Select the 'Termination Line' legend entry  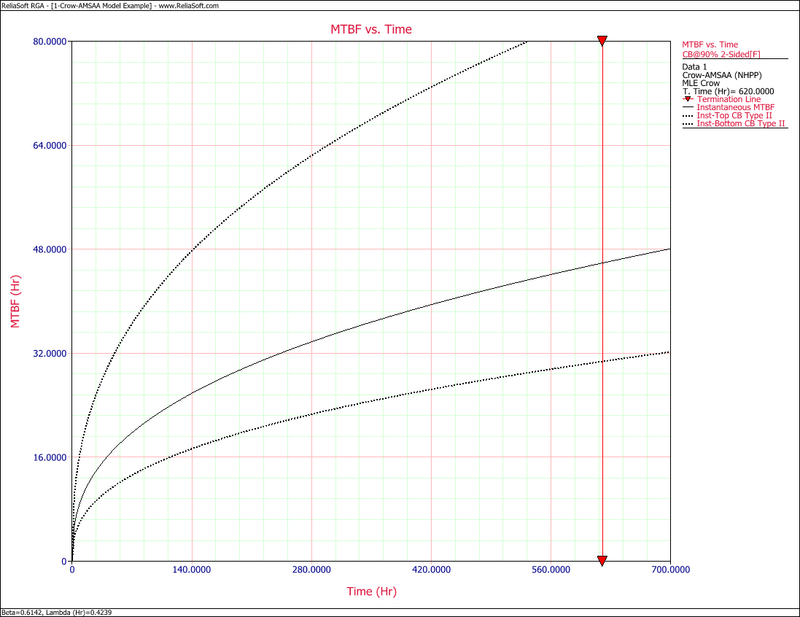(x=729, y=99)
